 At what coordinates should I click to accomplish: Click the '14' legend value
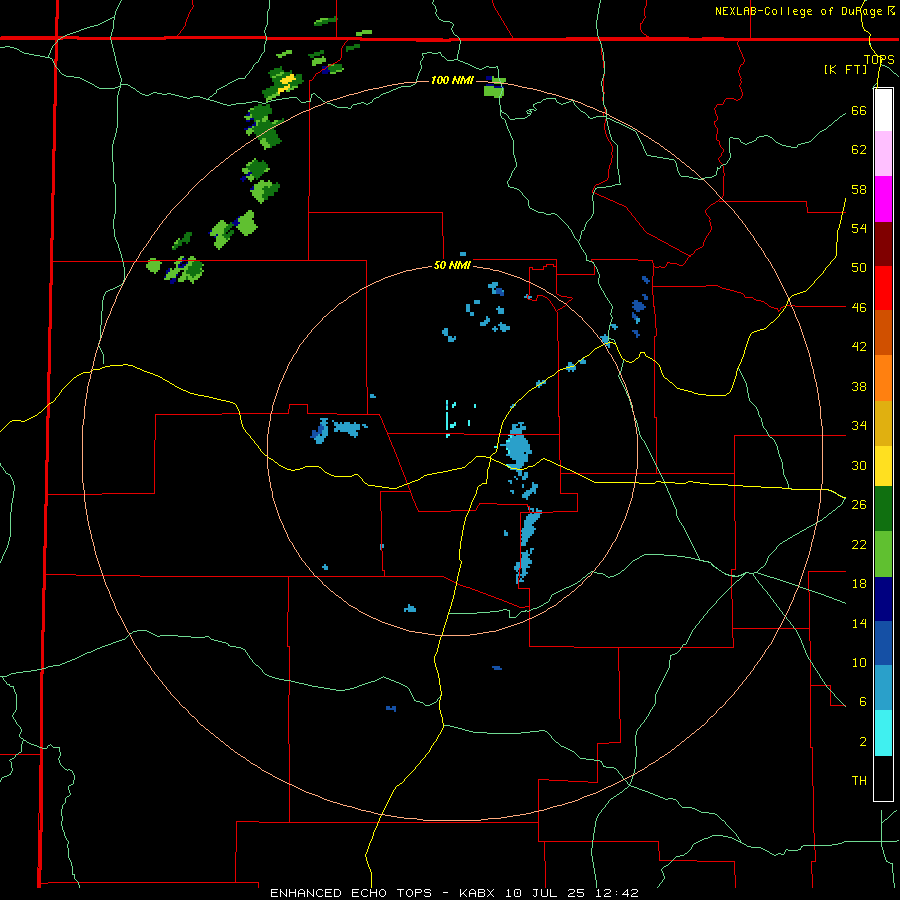pyautogui.click(x=859, y=623)
